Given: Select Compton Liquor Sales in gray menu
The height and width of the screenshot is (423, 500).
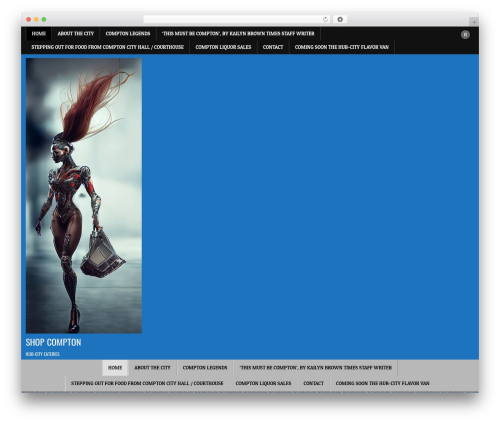Looking at the screenshot, I should tap(263, 383).
